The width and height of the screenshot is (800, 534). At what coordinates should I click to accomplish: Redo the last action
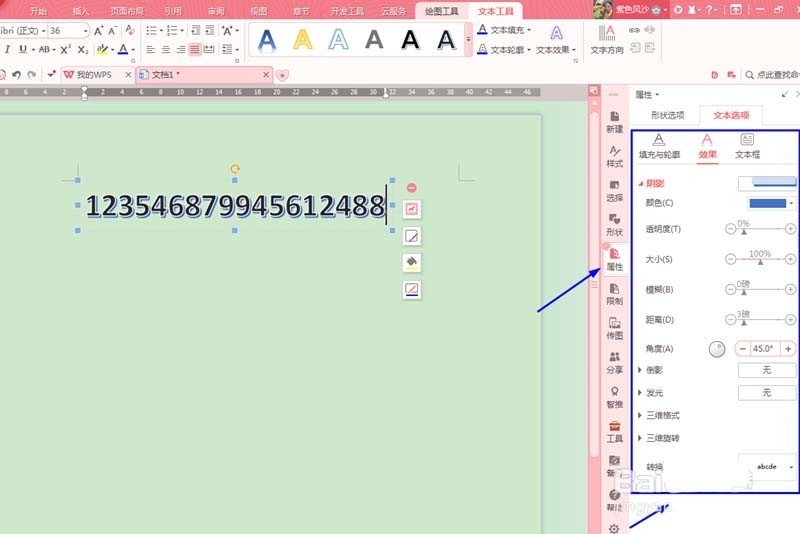tap(32, 75)
